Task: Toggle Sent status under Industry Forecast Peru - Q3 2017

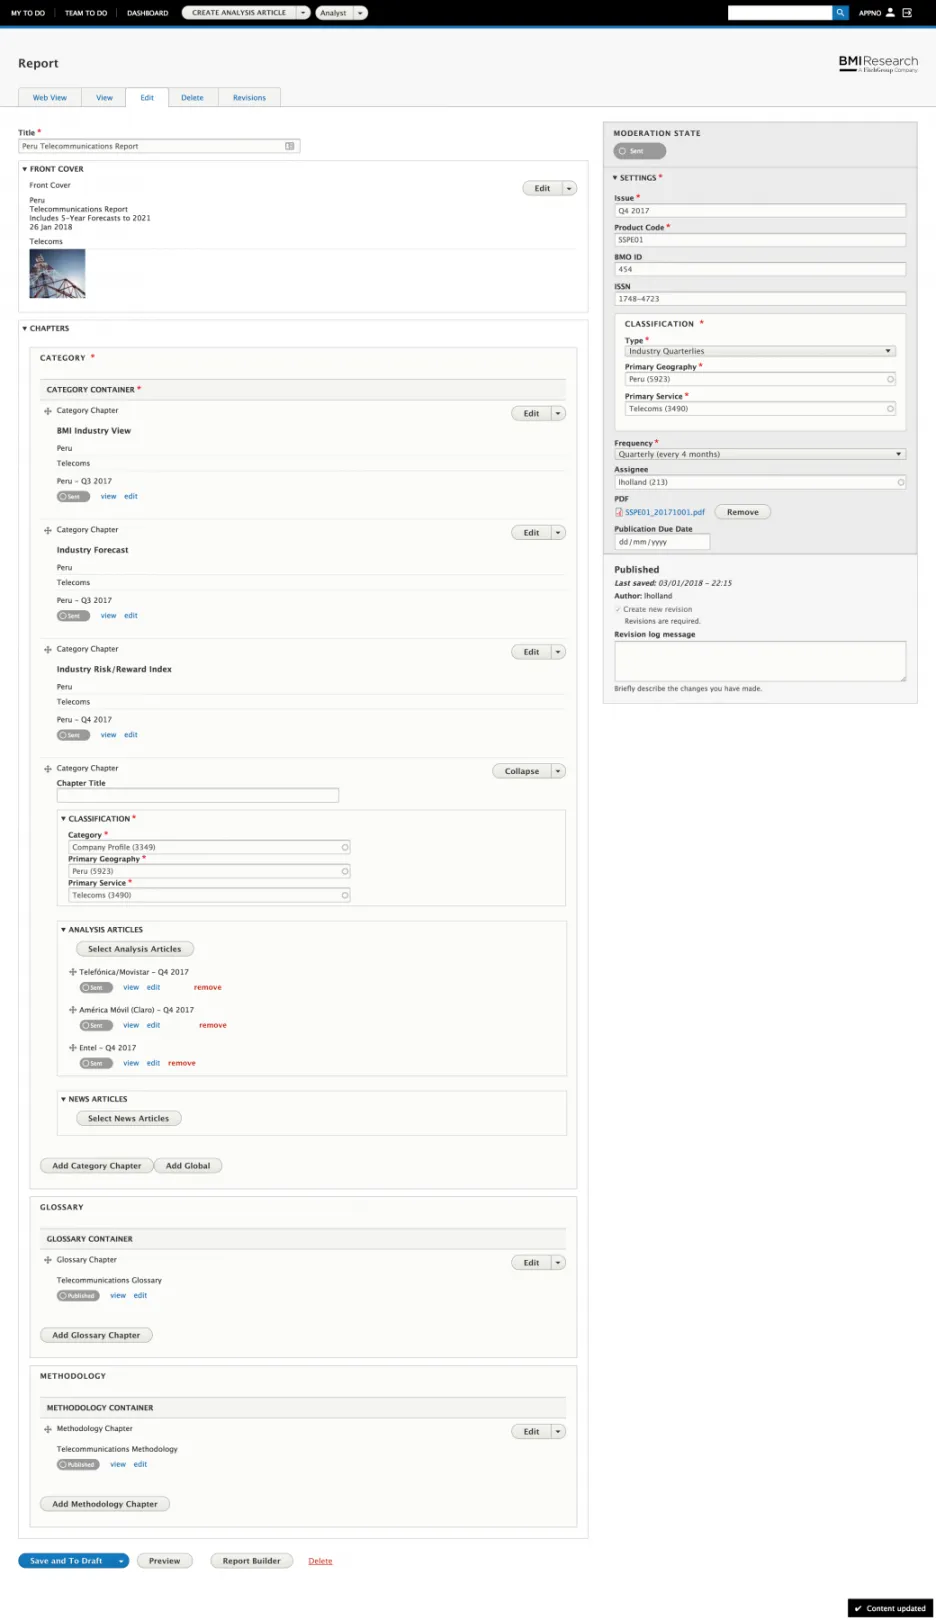Action: tap(73, 616)
